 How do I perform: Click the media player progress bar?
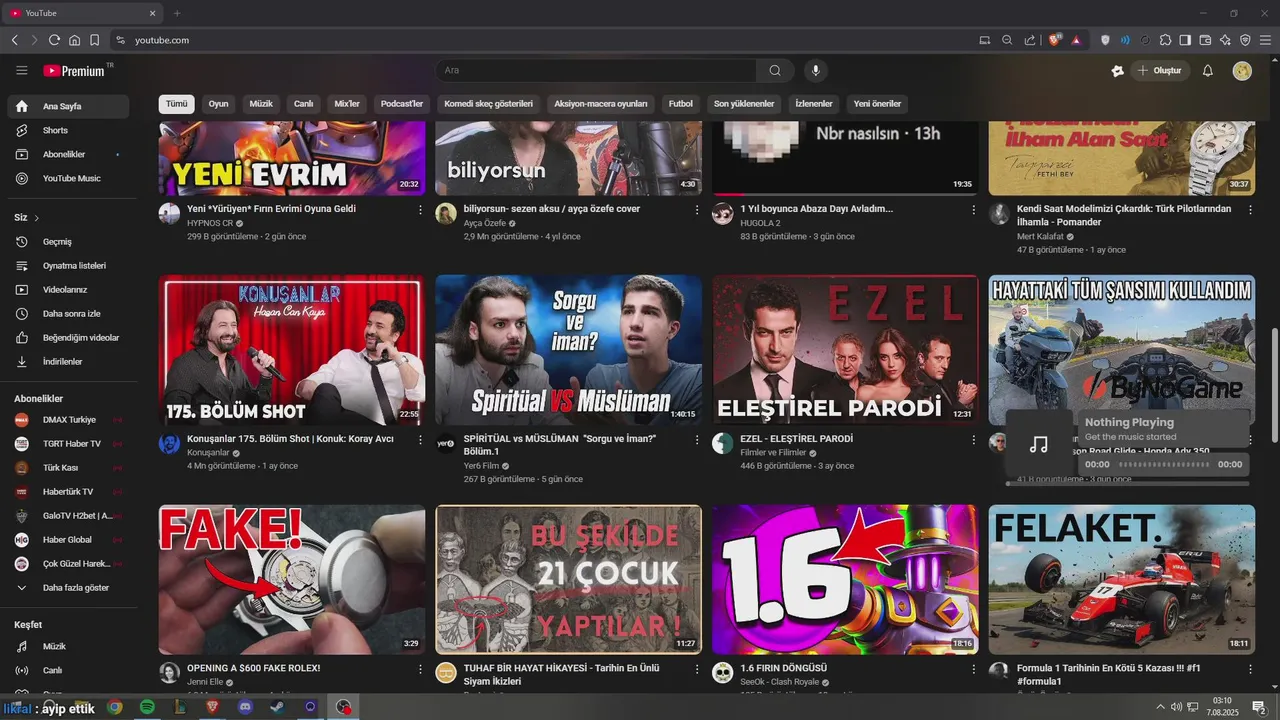(x=1128, y=484)
